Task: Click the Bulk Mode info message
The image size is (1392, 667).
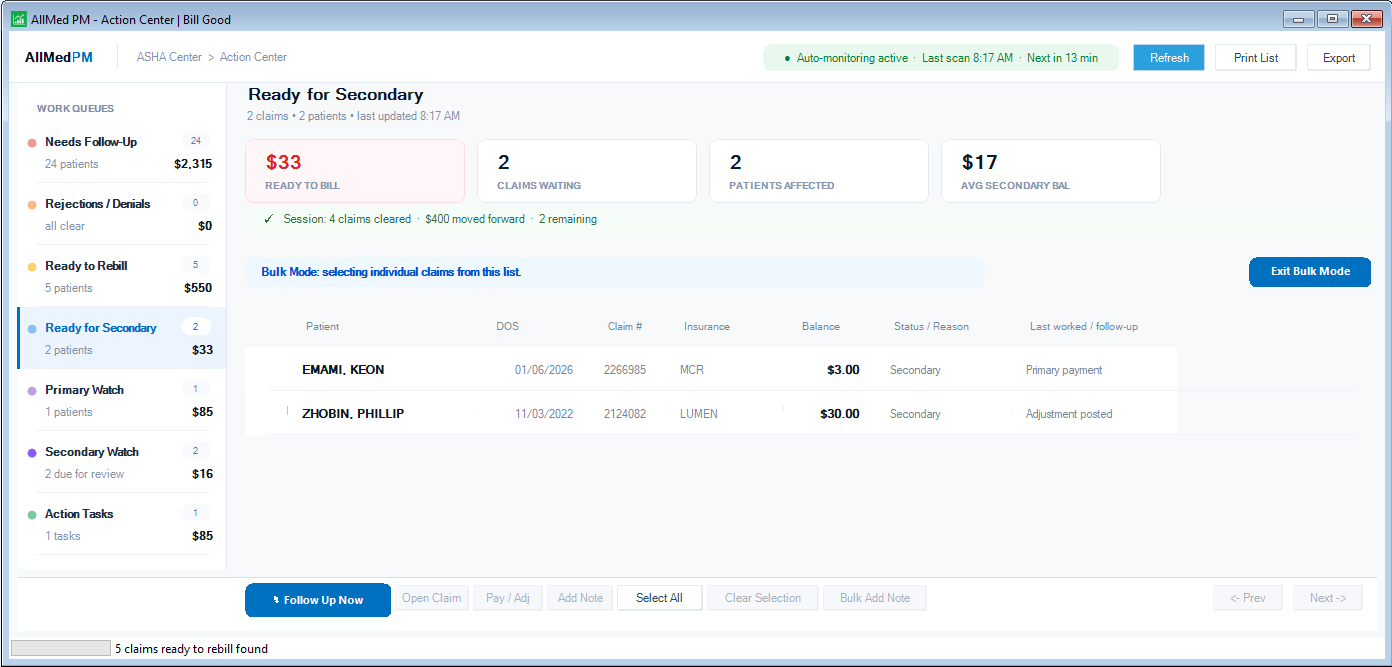Action: [x=615, y=272]
